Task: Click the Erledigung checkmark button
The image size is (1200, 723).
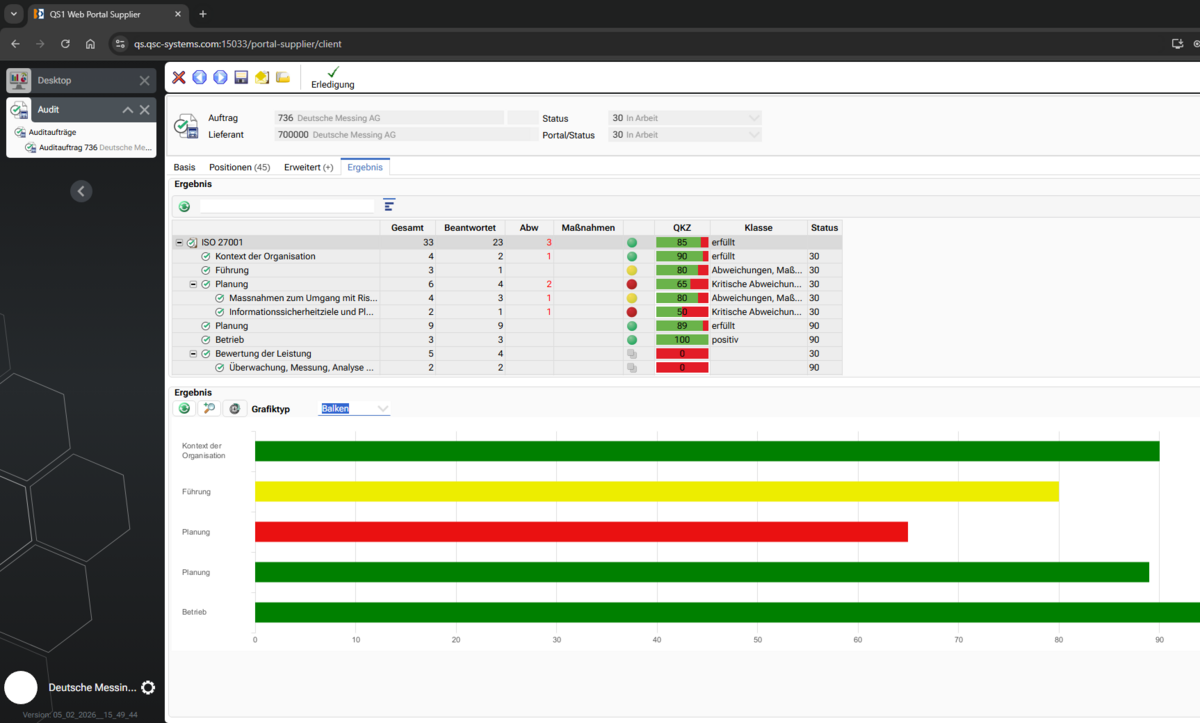Action: (333, 78)
